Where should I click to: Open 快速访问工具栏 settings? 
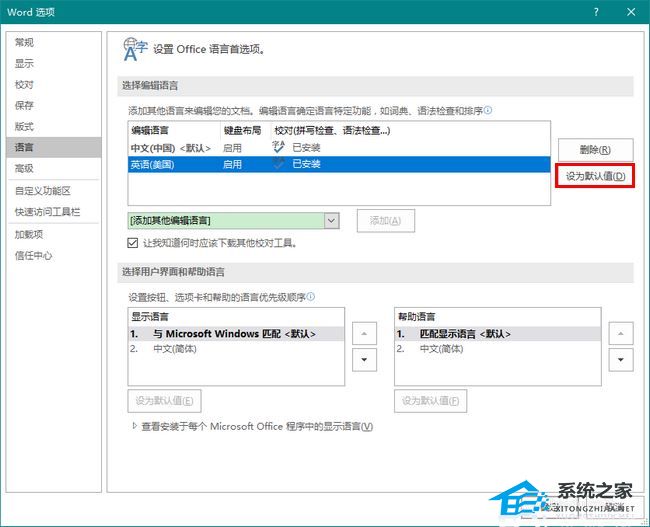coord(47,212)
